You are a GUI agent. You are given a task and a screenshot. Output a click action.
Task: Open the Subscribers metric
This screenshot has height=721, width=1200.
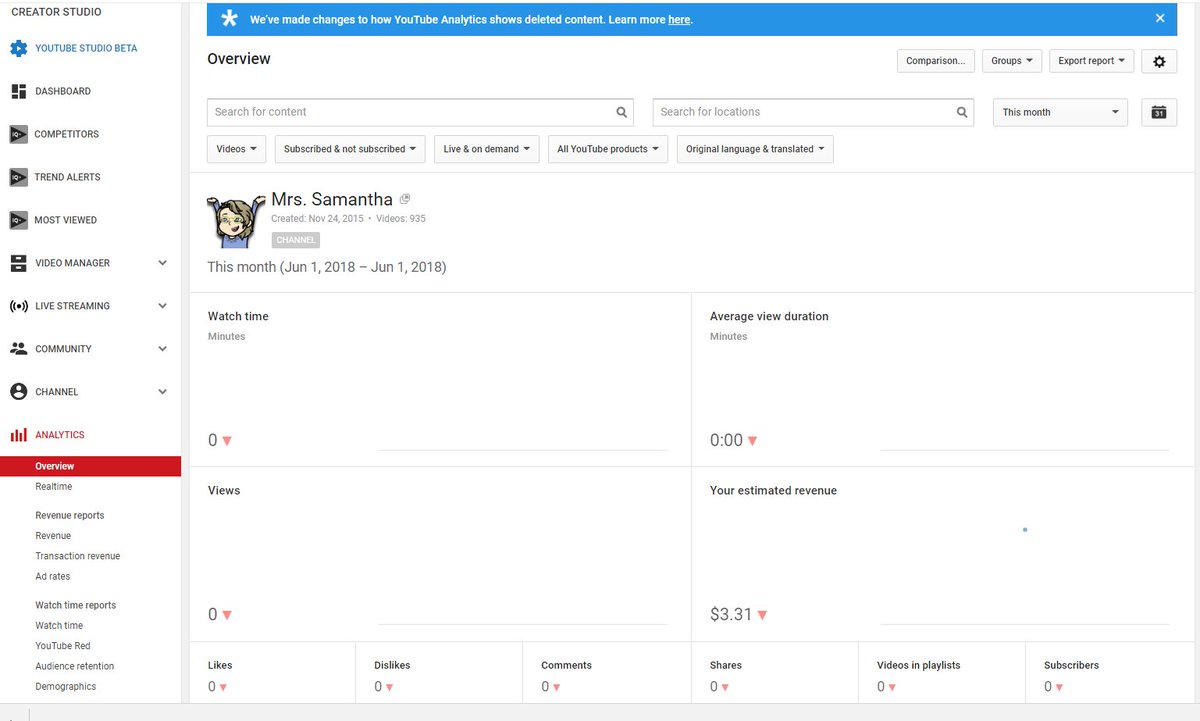pyautogui.click(x=1071, y=665)
